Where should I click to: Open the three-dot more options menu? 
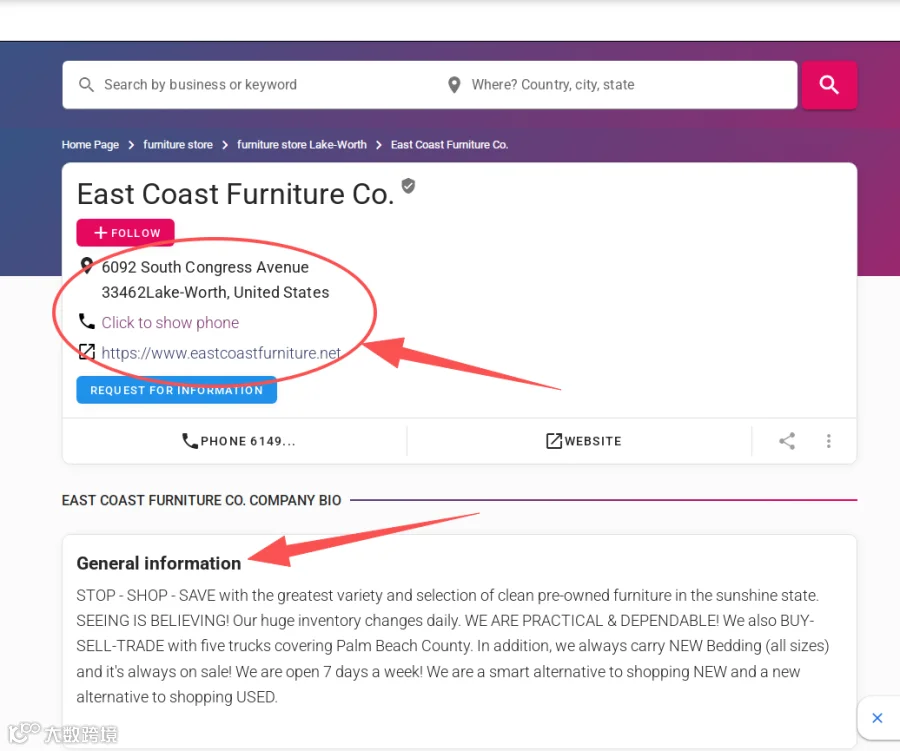[x=828, y=441]
